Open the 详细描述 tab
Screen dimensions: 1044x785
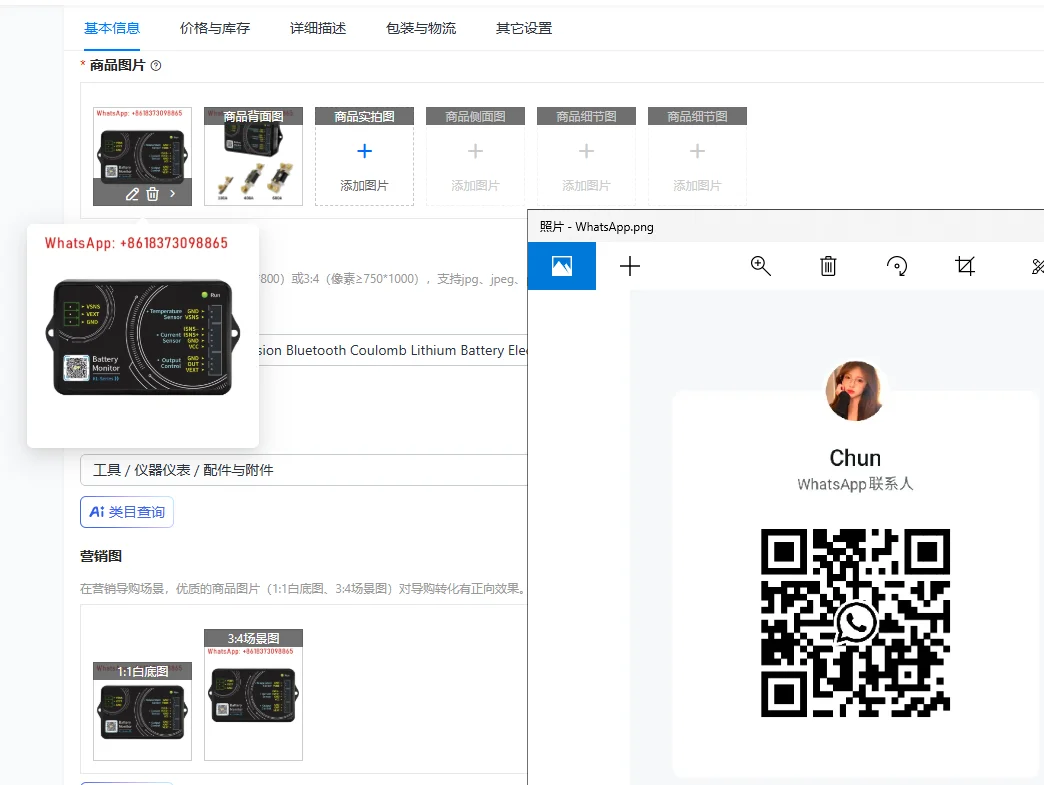[x=318, y=28]
